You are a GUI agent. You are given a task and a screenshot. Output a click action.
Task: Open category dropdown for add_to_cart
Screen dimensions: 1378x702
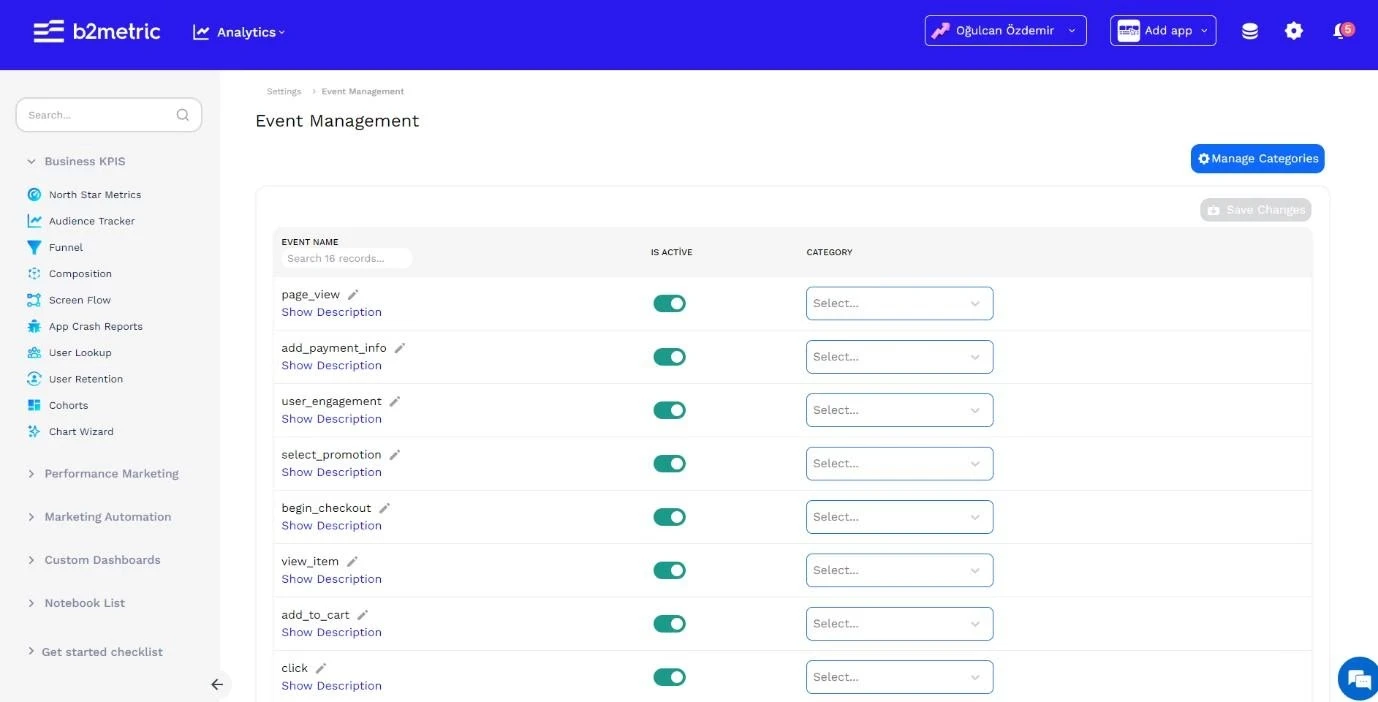point(899,624)
